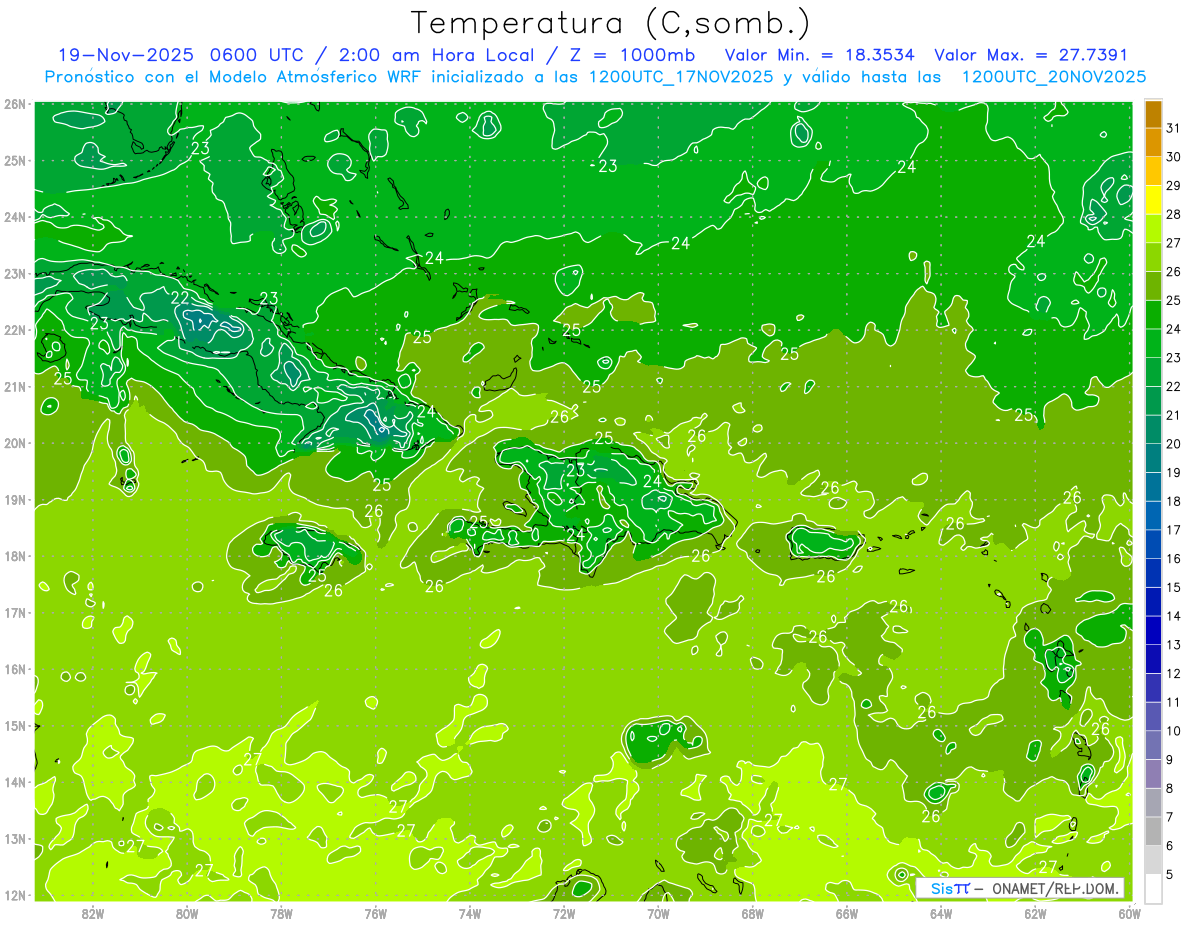
Task: Click the 64W longitude axis label
Action: coord(941,912)
